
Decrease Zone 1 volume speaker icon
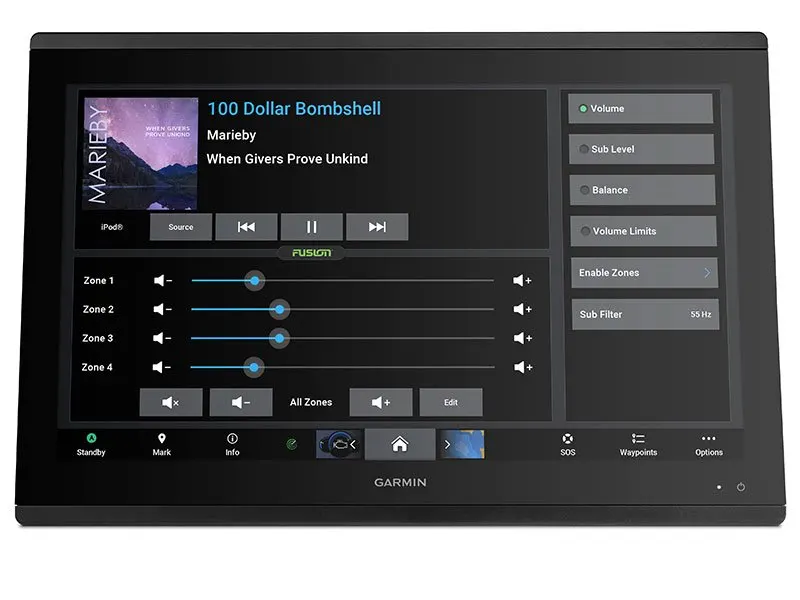click(163, 281)
